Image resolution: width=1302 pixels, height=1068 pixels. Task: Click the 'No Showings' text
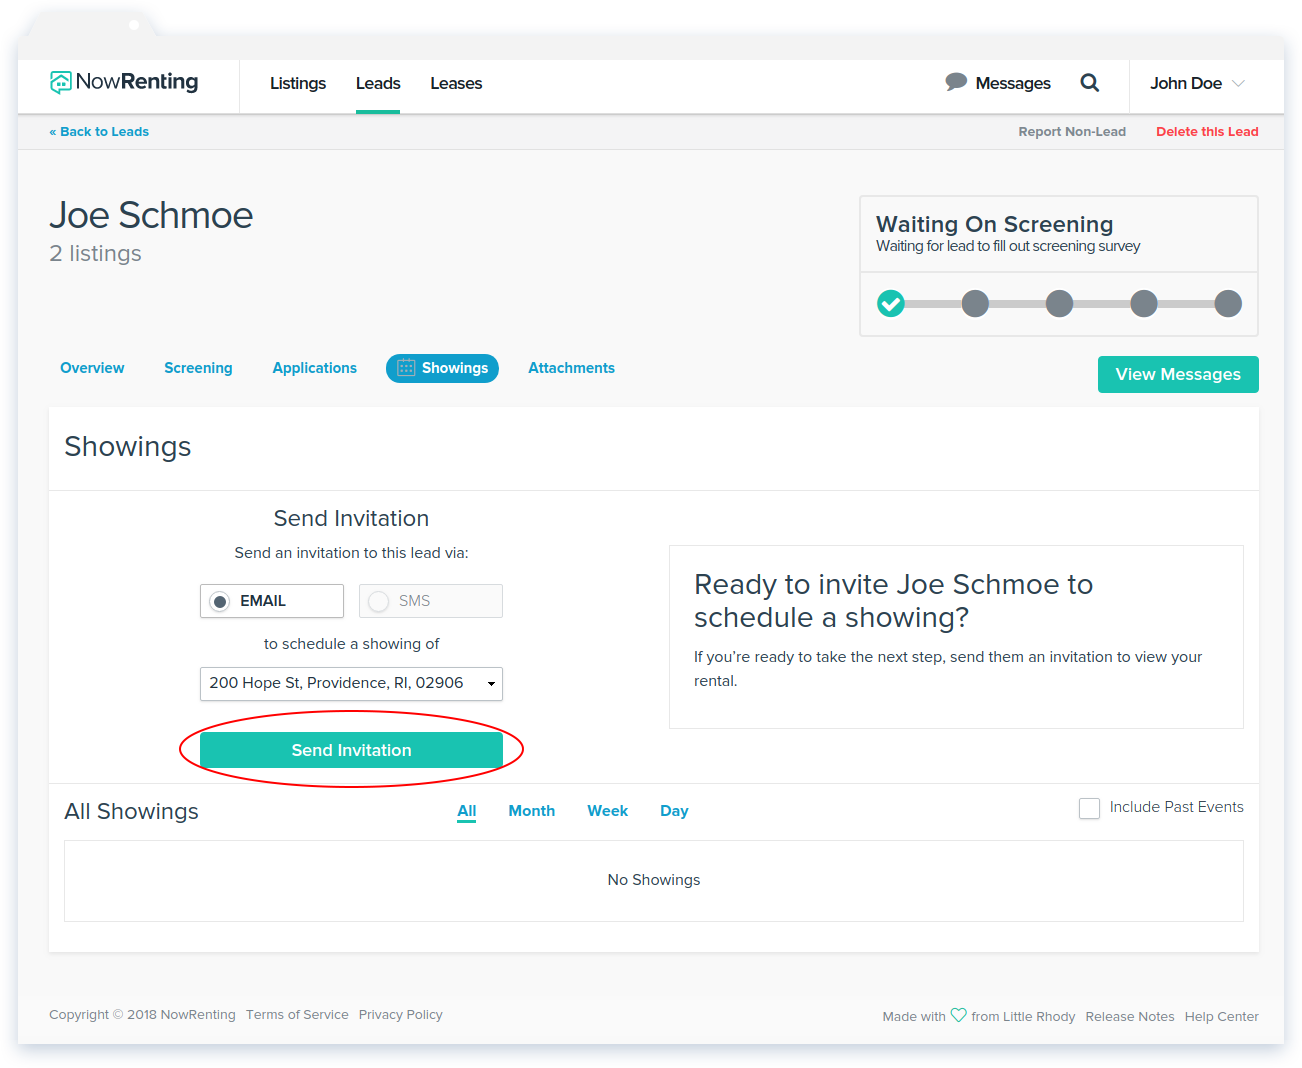click(x=654, y=880)
